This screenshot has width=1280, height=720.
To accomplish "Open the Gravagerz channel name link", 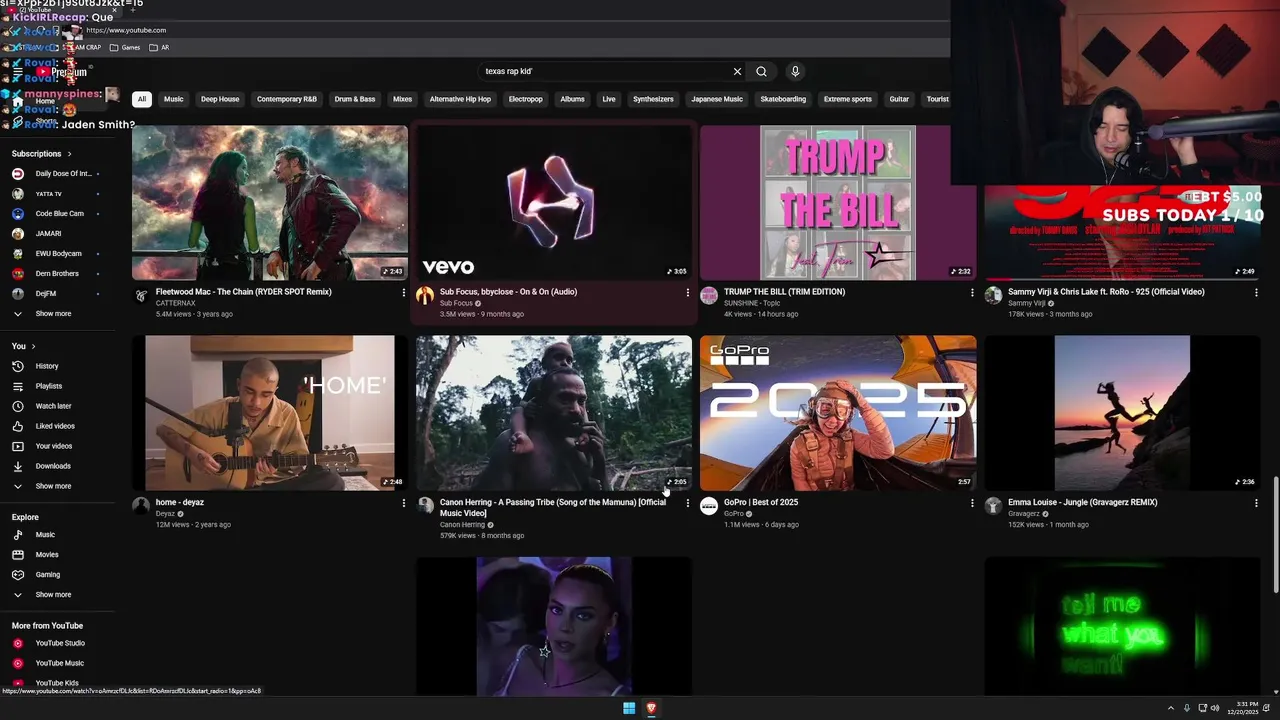I will tap(1025, 514).
